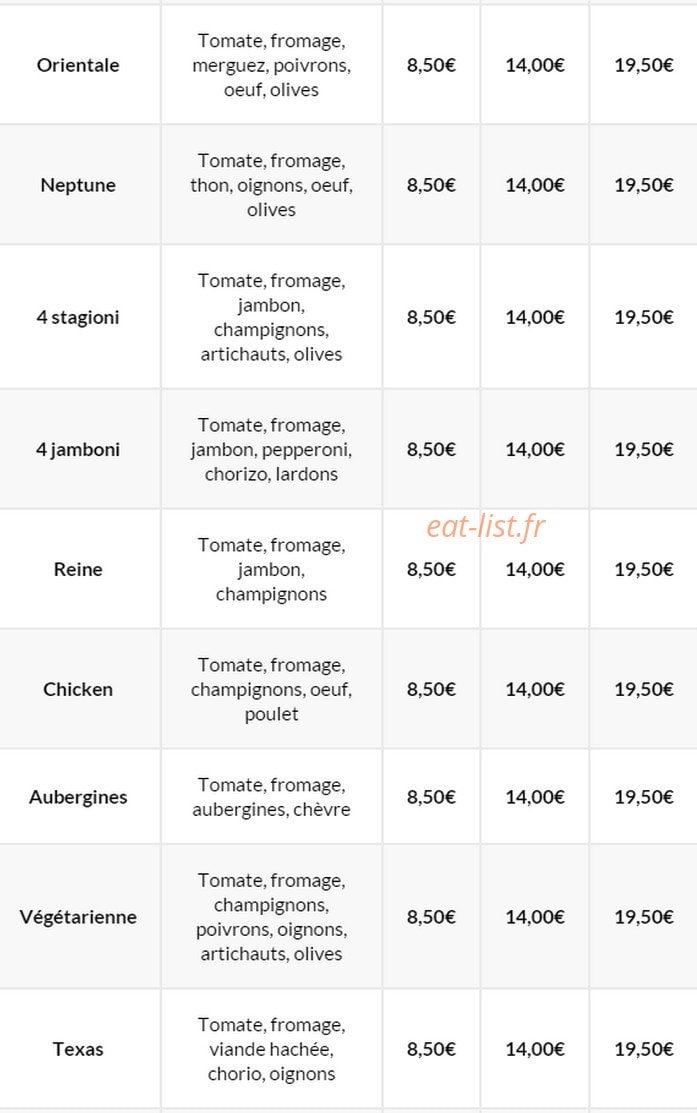Image resolution: width=697 pixels, height=1113 pixels.
Task: Select the Chicken pizza name
Action: [x=78, y=689]
